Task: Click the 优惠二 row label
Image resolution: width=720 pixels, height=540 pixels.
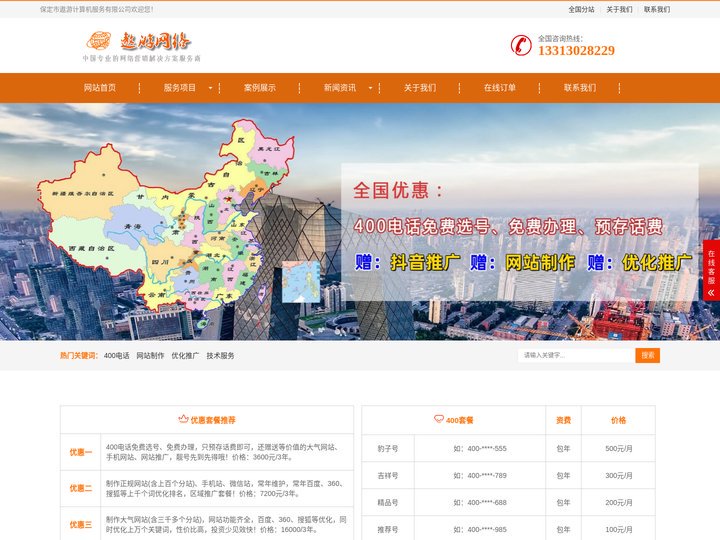Action: tap(80, 489)
